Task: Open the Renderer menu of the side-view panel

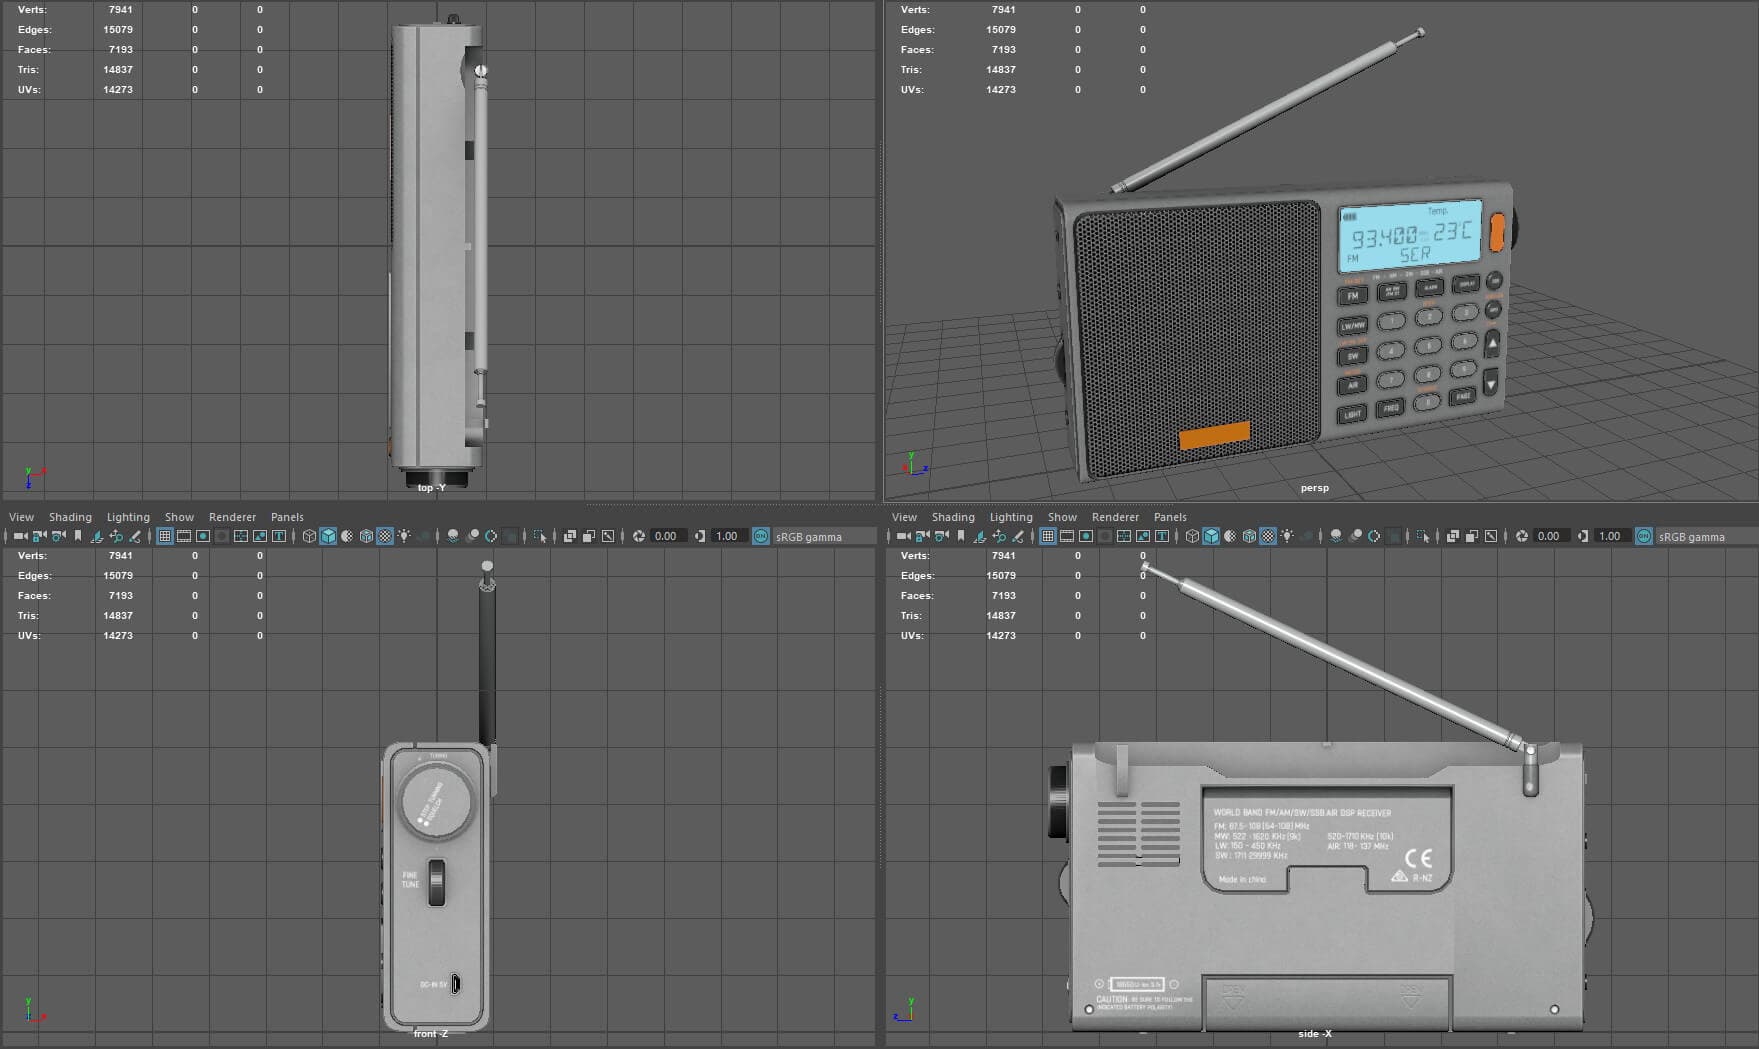Action: click(1115, 517)
